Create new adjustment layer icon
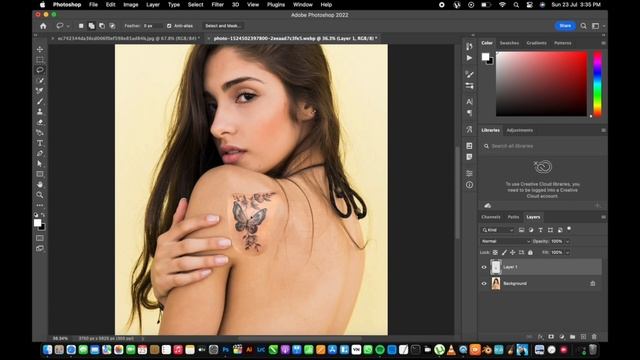 562,337
